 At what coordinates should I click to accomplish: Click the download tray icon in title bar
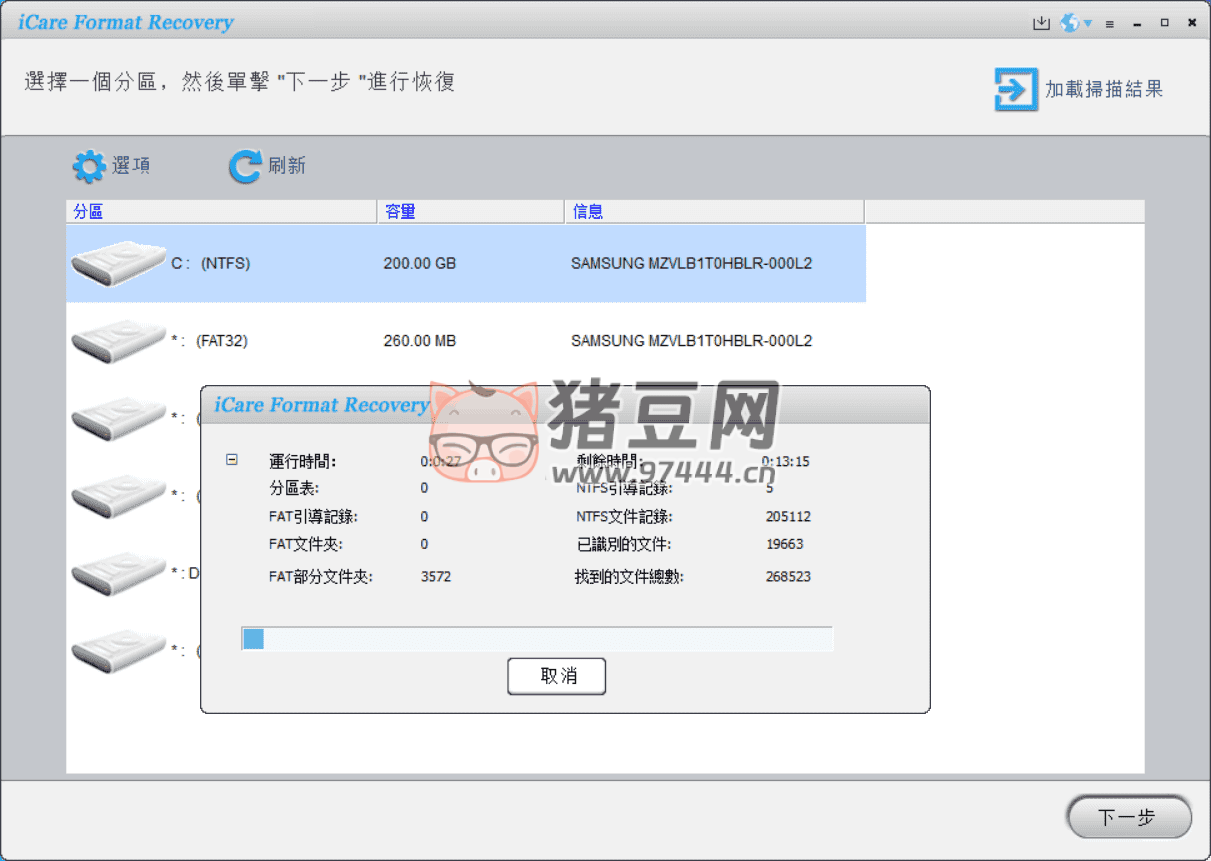click(x=1041, y=23)
